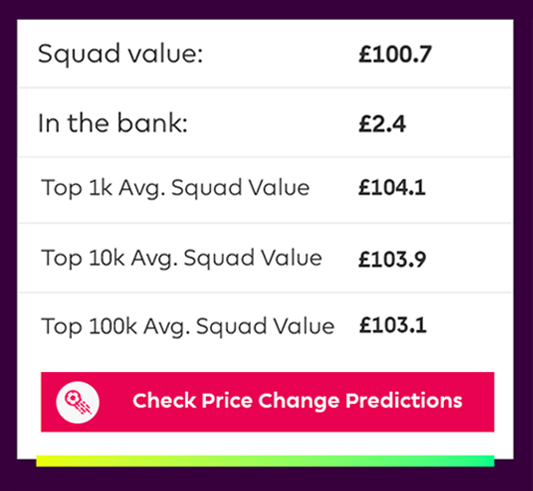The height and width of the screenshot is (491, 533).
Task: Click the £2.4 bank balance
Action: pos(382,124)
